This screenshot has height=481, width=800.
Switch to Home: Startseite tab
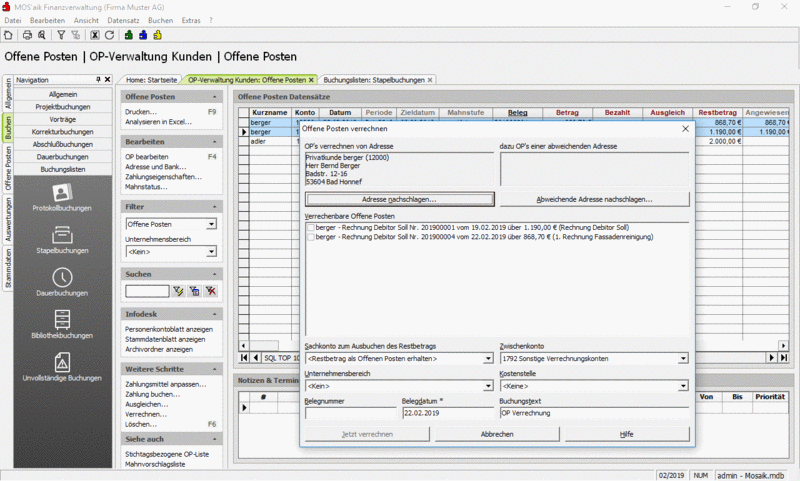coord(151,80)
